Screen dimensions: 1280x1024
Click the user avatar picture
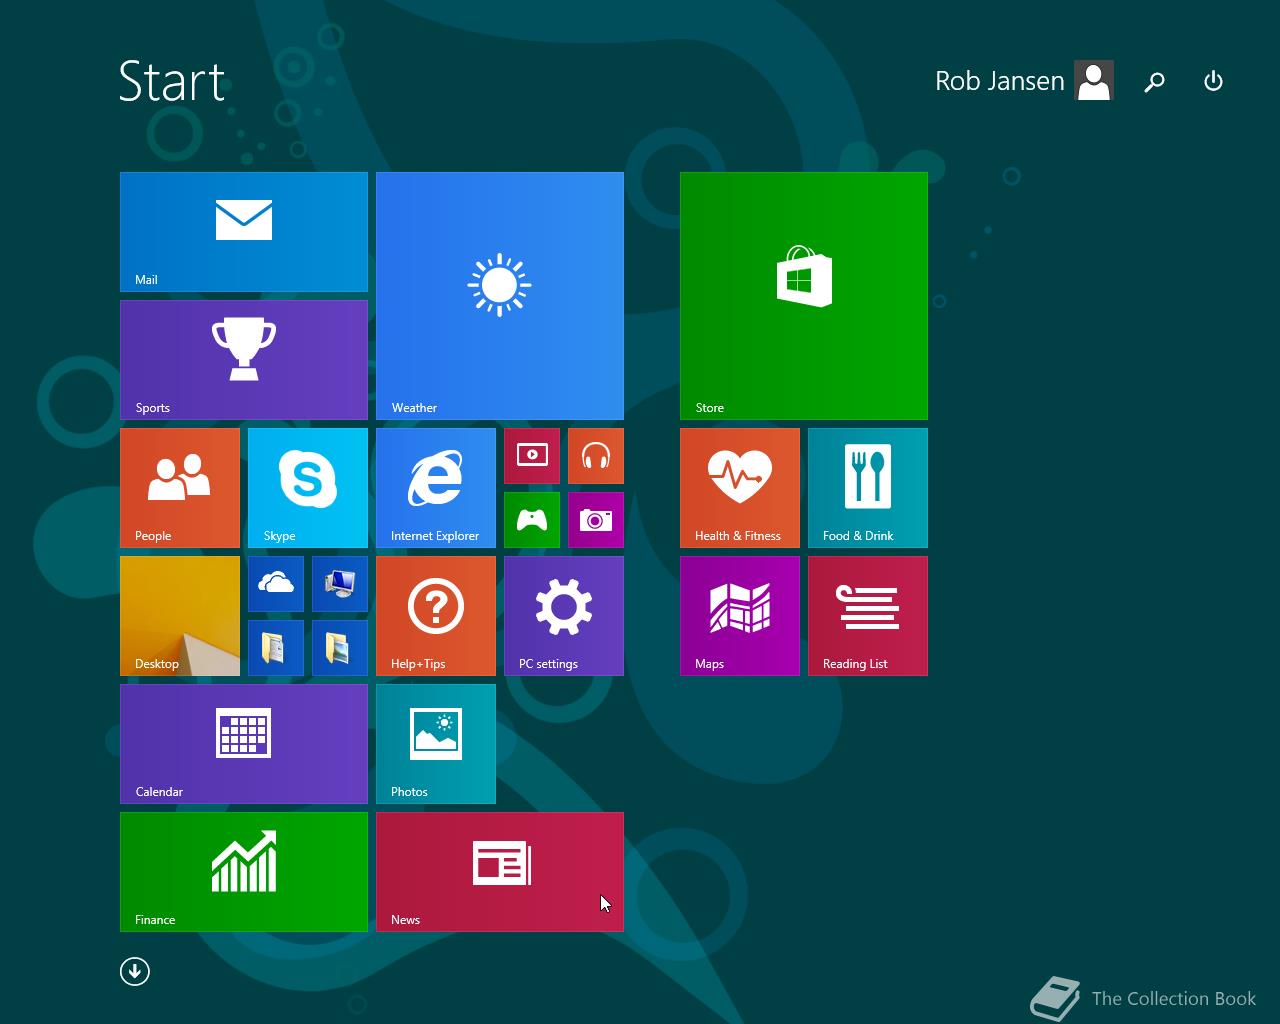1094,81
